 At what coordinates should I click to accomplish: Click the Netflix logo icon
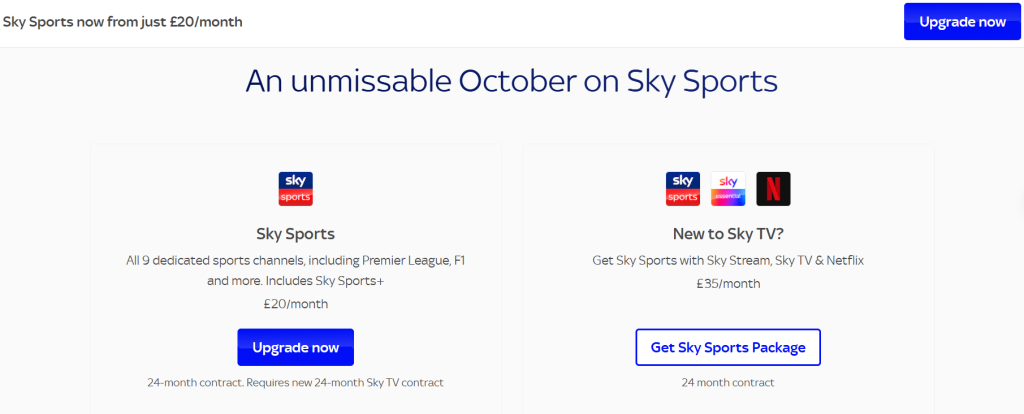click(773, 189)
